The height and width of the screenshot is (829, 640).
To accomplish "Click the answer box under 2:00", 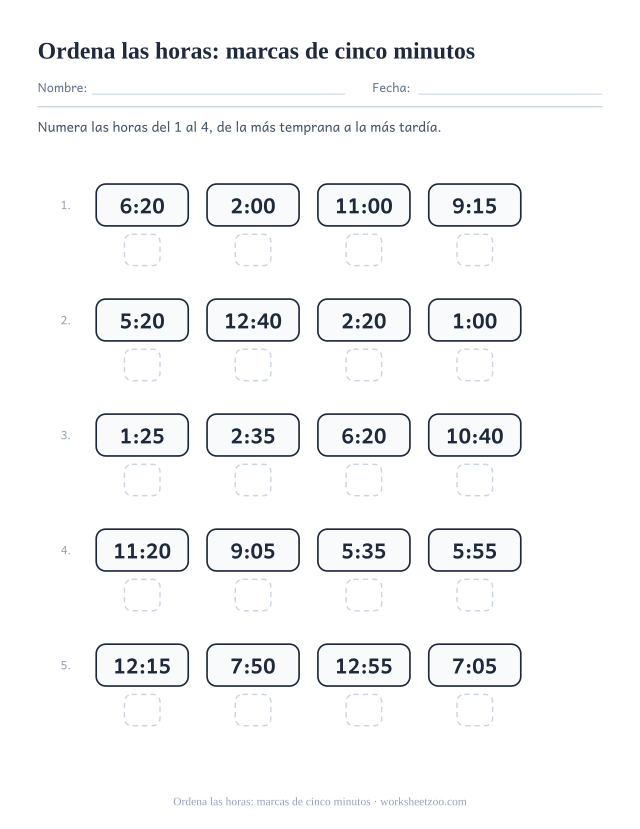I will click(253, 250).
